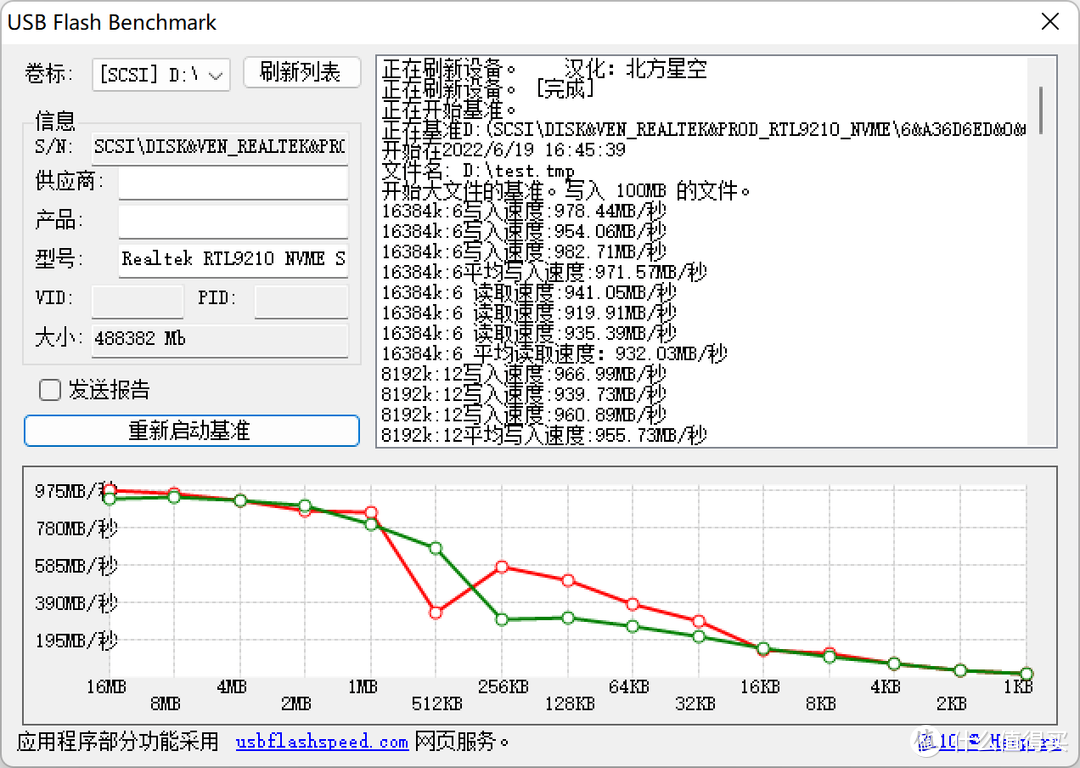Click the green data point at 512KB

pos(435,548)
